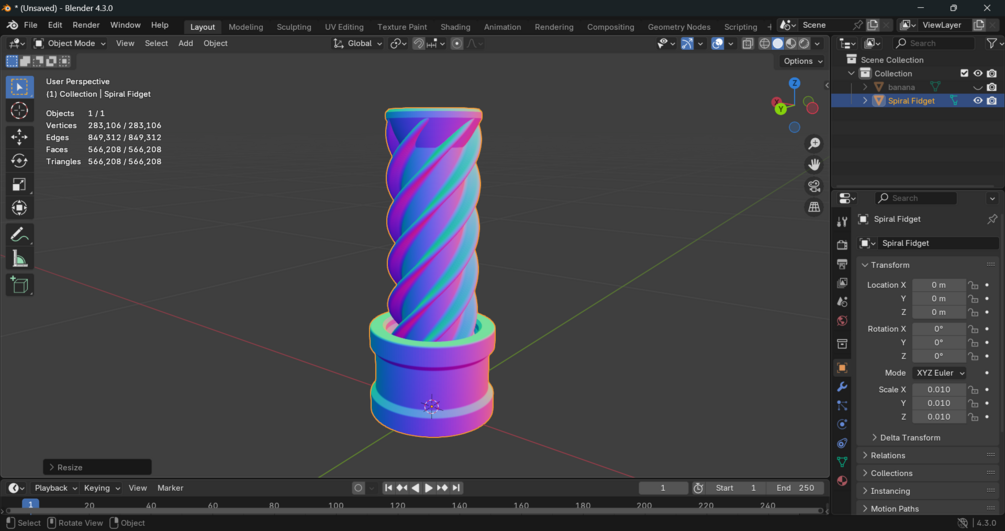Open the Object Mode dropdown
Screen dimensions: 1005x531
69,44
